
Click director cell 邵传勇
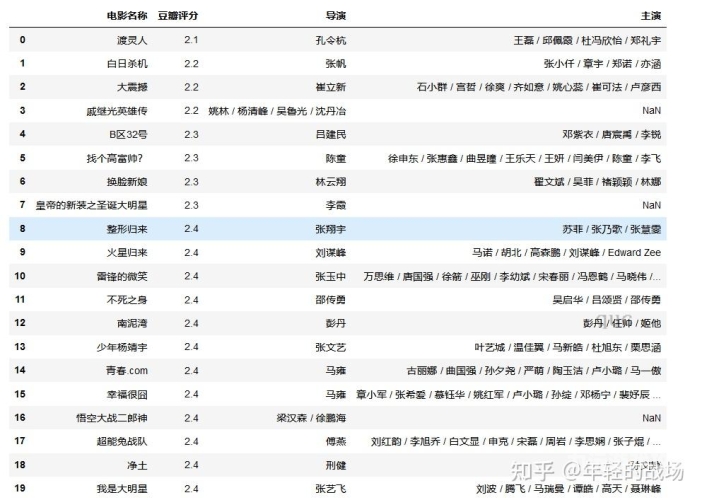(x=331, y=300)
